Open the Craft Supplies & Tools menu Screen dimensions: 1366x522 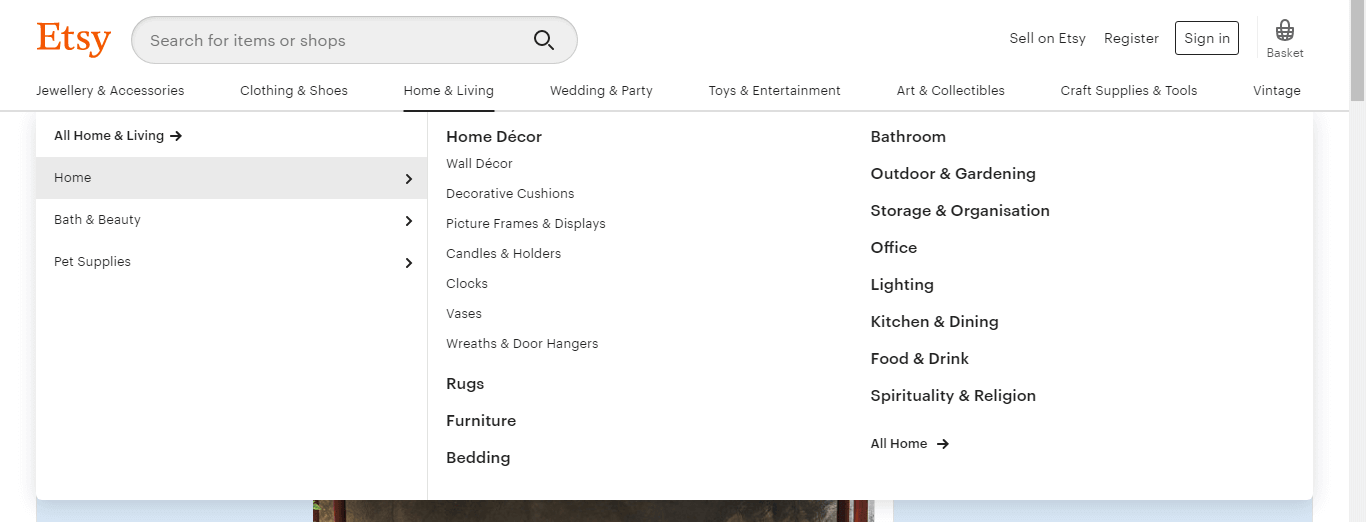[x=1129, y=90]
